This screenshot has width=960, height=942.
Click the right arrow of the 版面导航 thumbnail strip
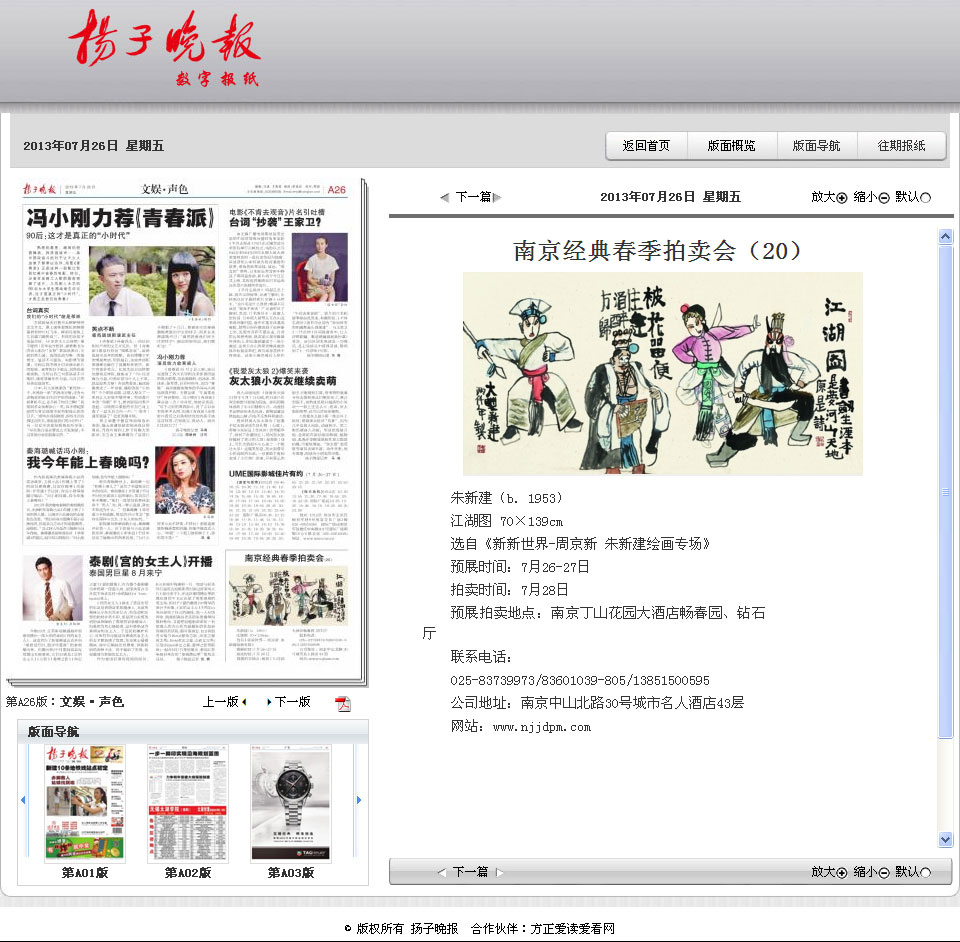coord(359,800)
